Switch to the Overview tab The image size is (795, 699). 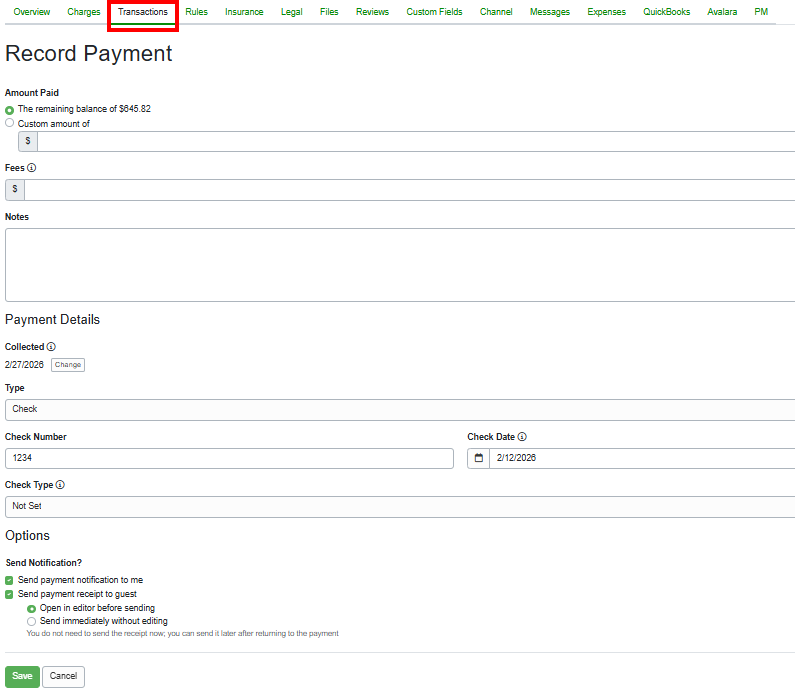(31, 12)
